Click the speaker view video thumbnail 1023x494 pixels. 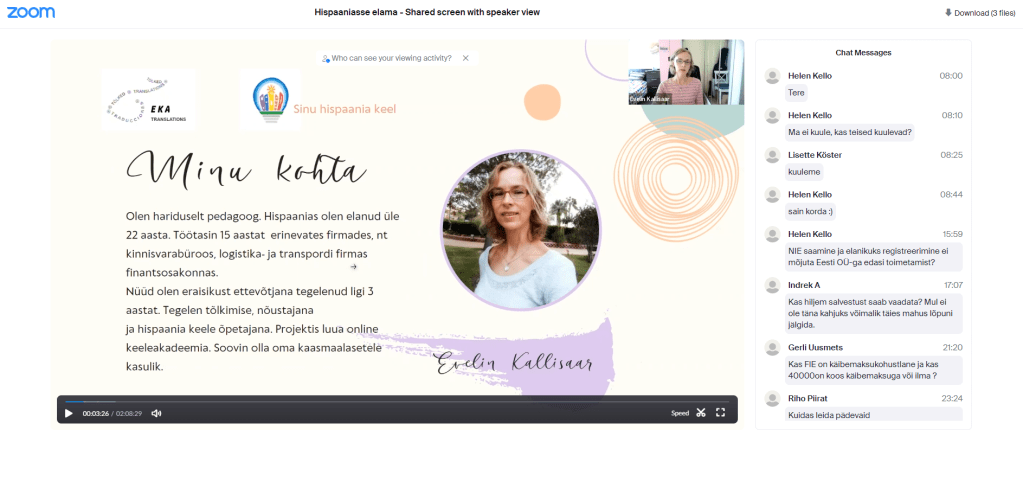pos(685,72)
